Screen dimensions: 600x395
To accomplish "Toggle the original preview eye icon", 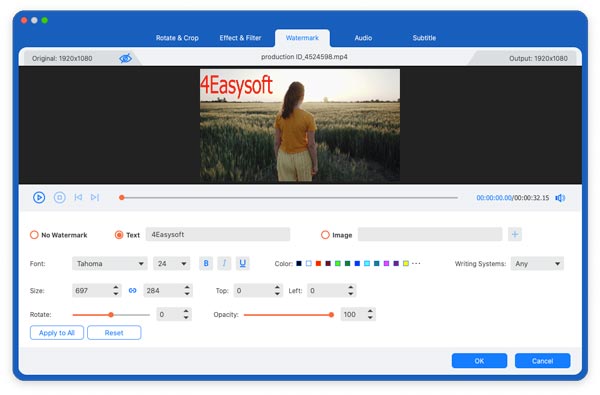I will click(126, 58).
